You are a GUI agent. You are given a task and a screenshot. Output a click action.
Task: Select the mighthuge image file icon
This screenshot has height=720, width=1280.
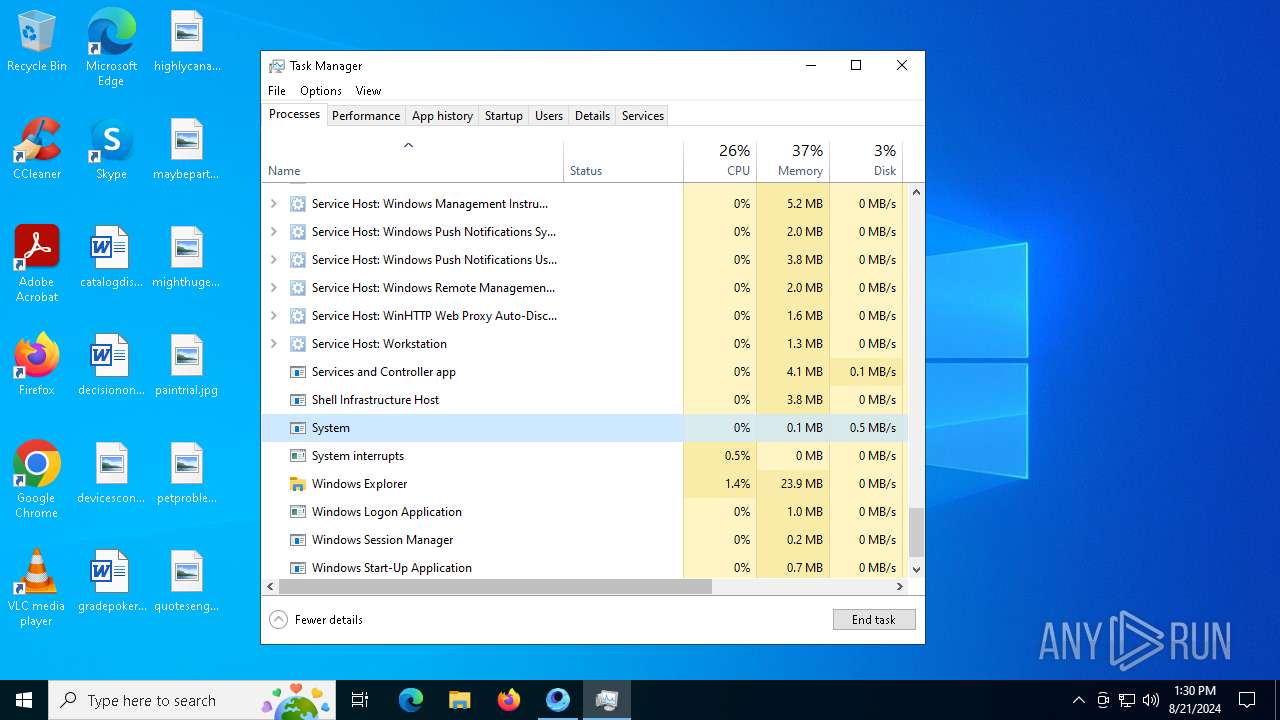click(x=187, y=257)
